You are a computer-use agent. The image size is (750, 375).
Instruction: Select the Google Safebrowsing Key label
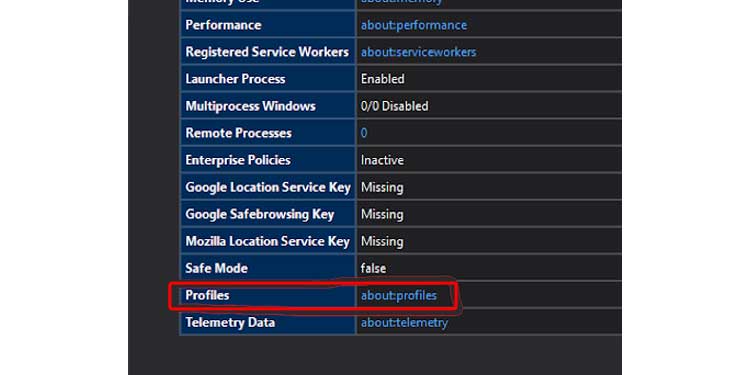[260, 214]
